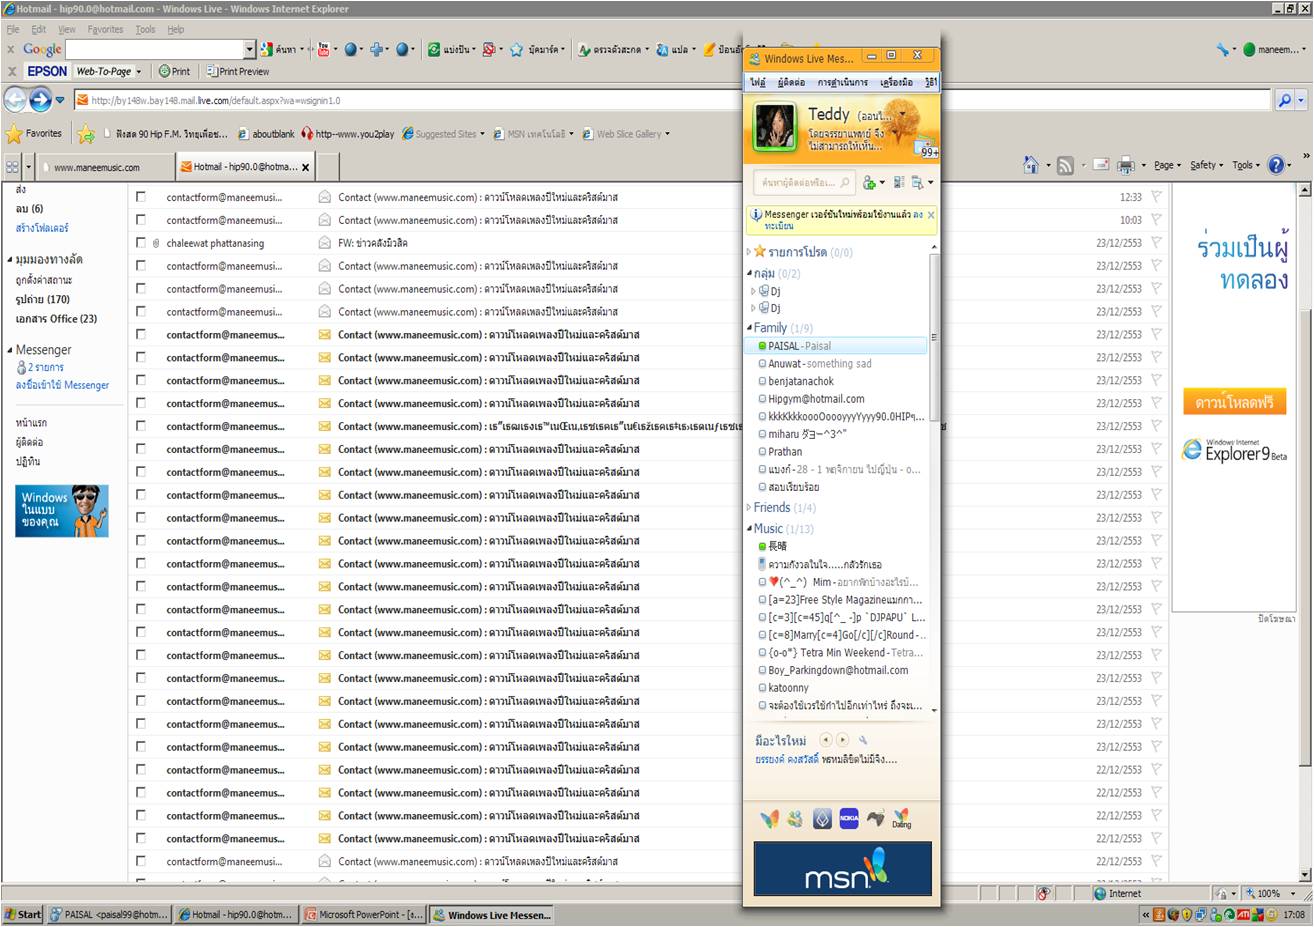Click the RSS feeds icon in IE
Viewport: 1314px width, 927px height.
point(1065,165)
